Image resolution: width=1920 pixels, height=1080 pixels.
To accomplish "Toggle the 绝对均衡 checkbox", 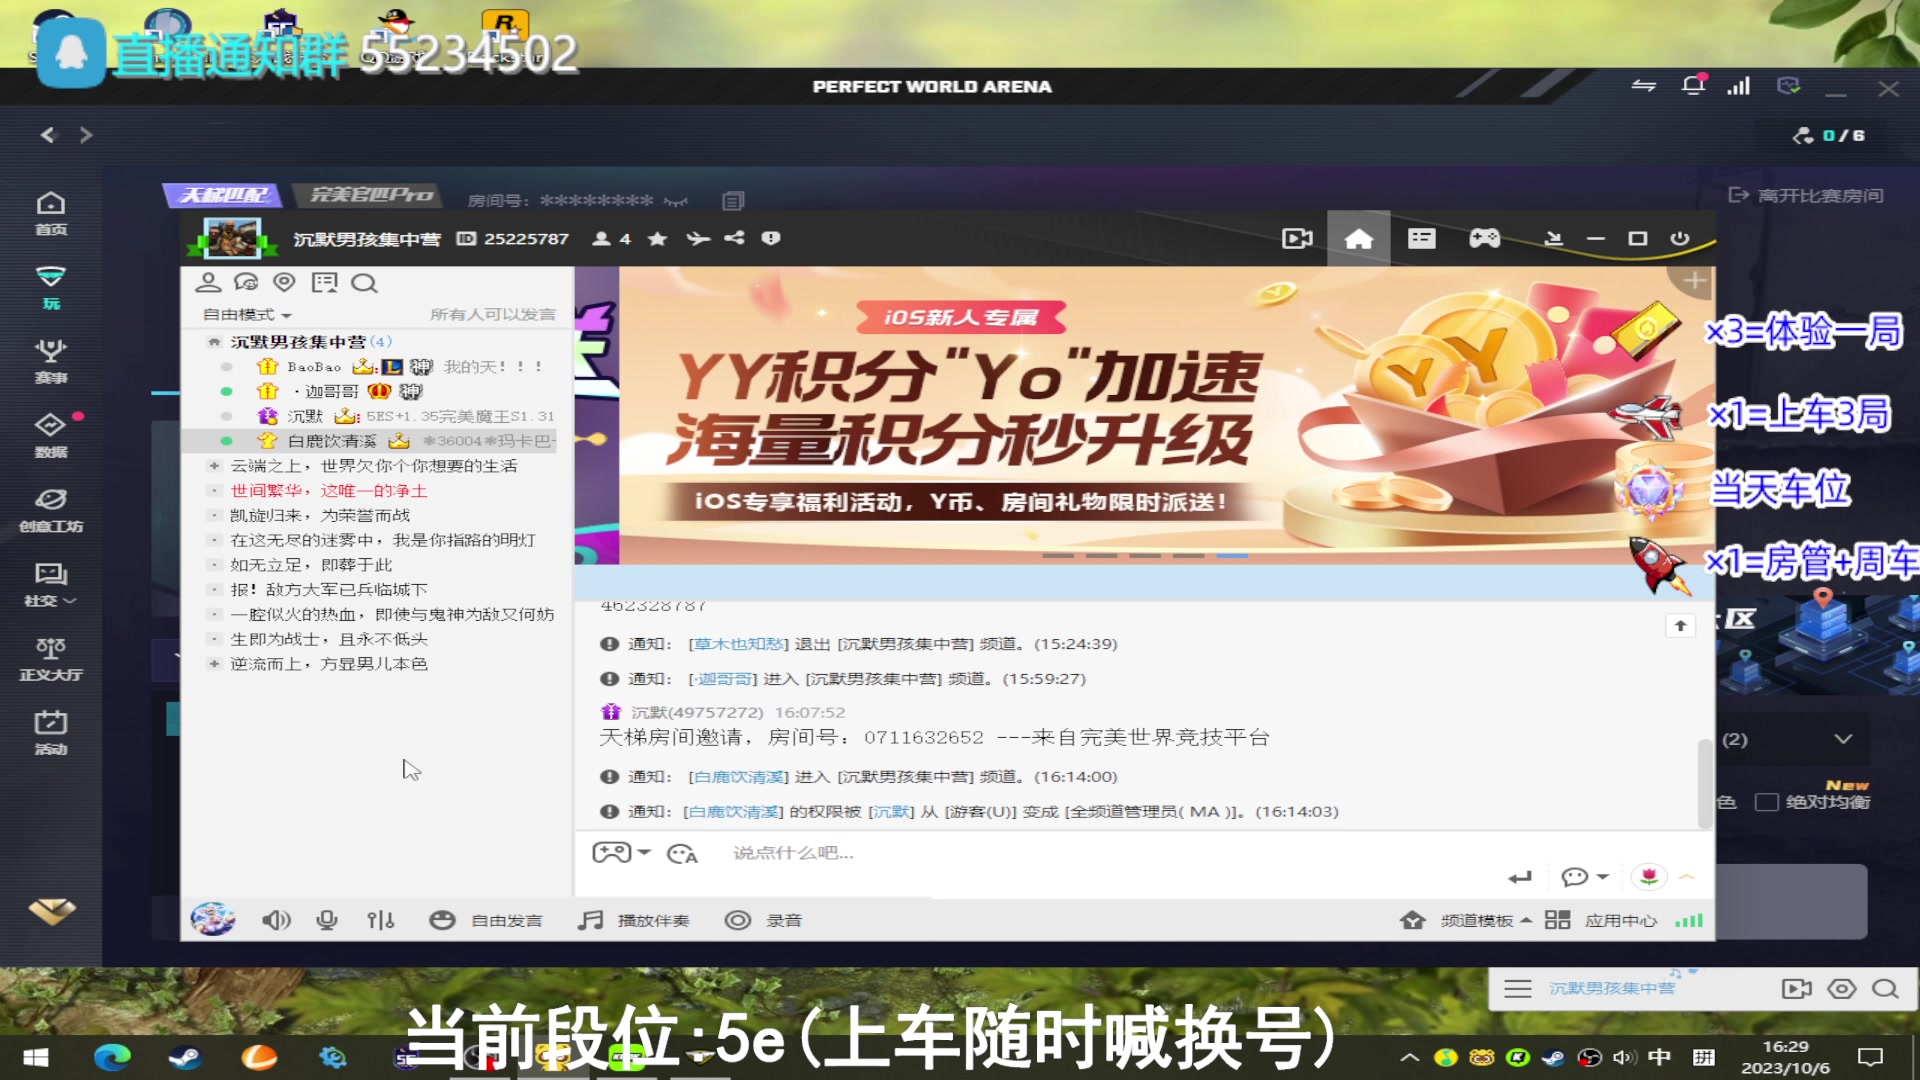I will tap(1767, 802).
